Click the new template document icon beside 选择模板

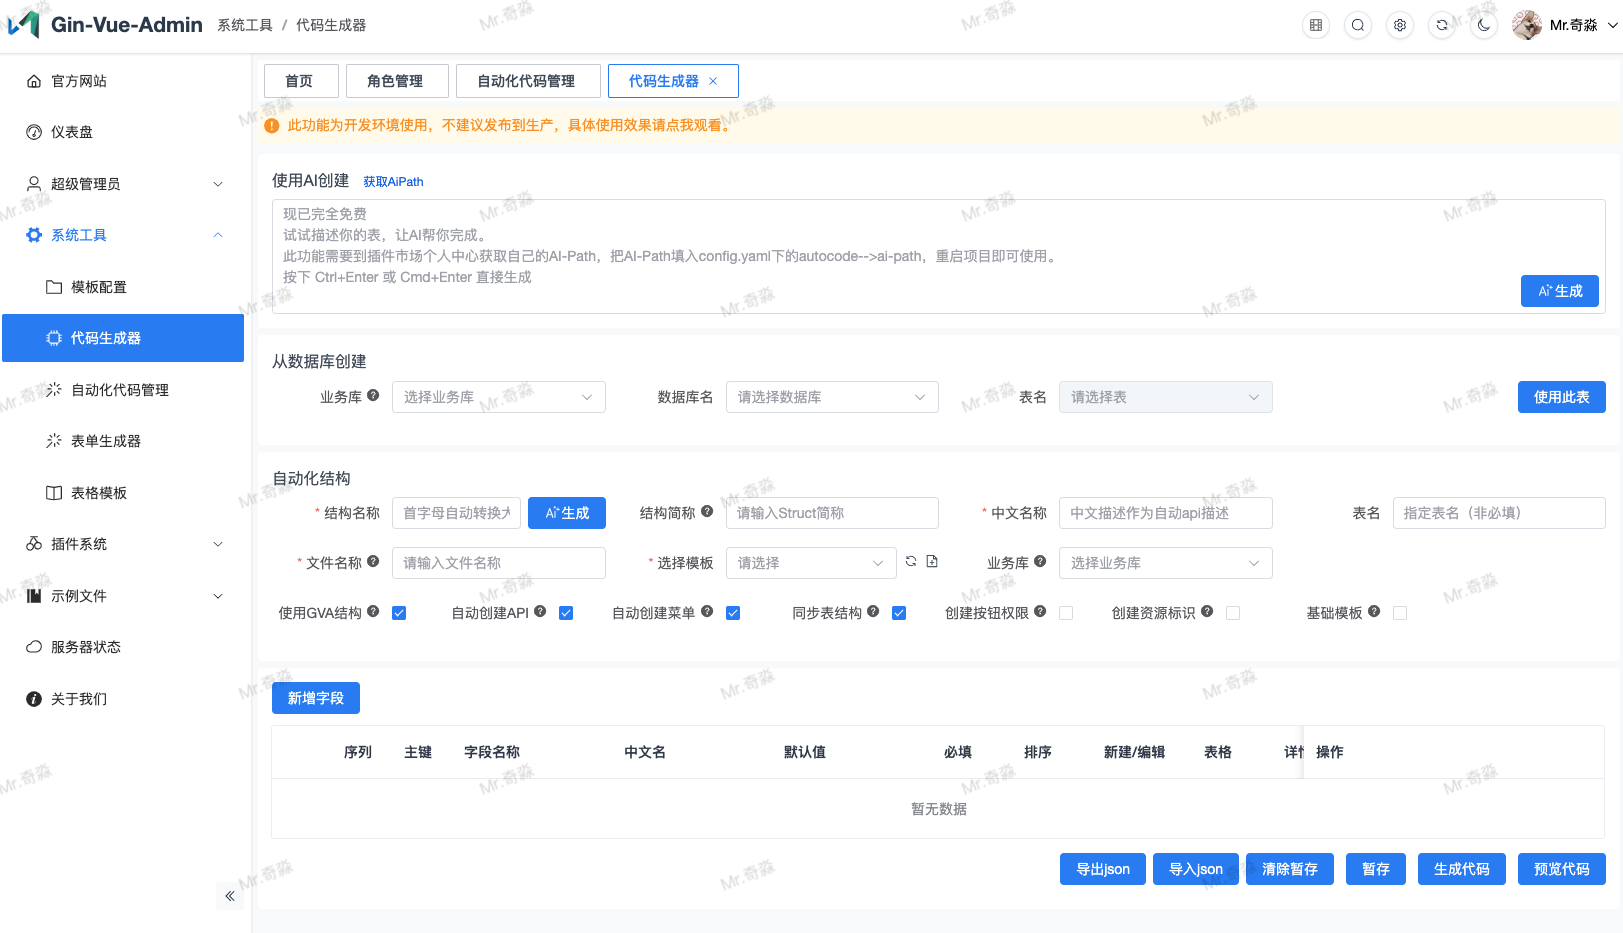pos(931,561)
